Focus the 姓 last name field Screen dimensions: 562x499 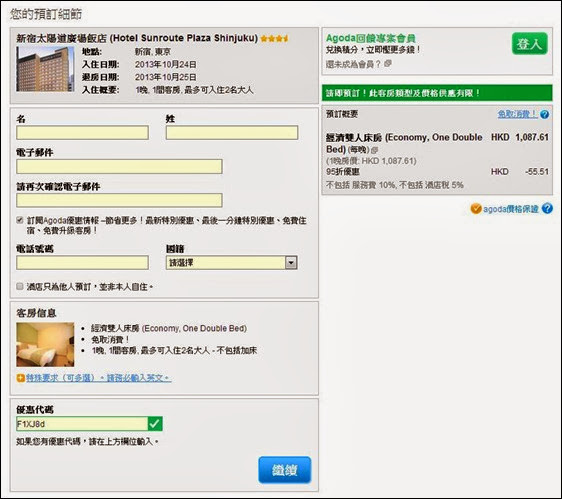pyautogui.click(x=232, y=133)
